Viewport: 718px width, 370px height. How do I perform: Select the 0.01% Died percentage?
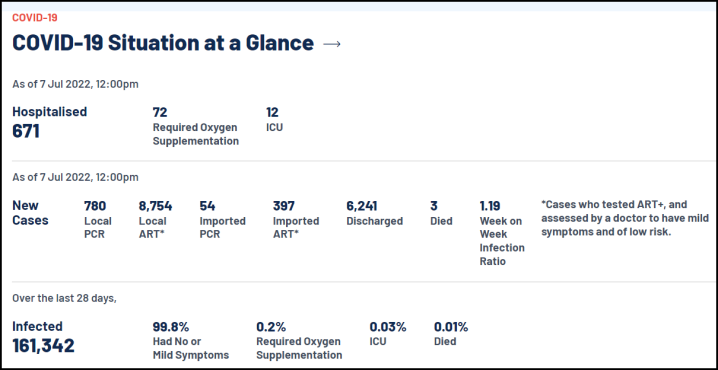coord(451,334)
